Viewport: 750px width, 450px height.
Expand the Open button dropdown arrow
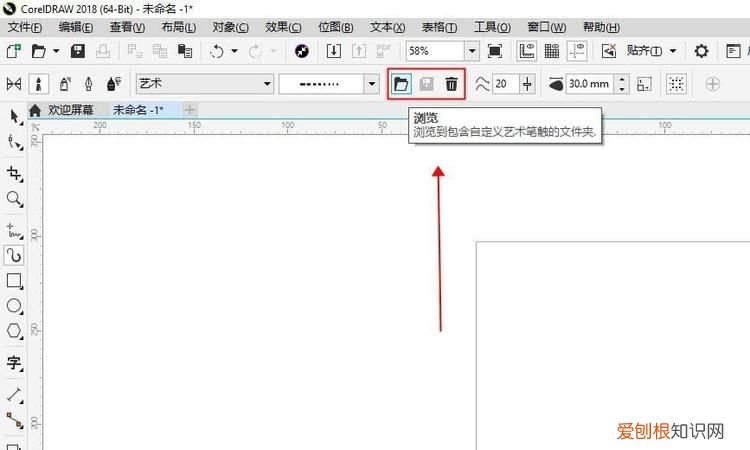(56, 51)
